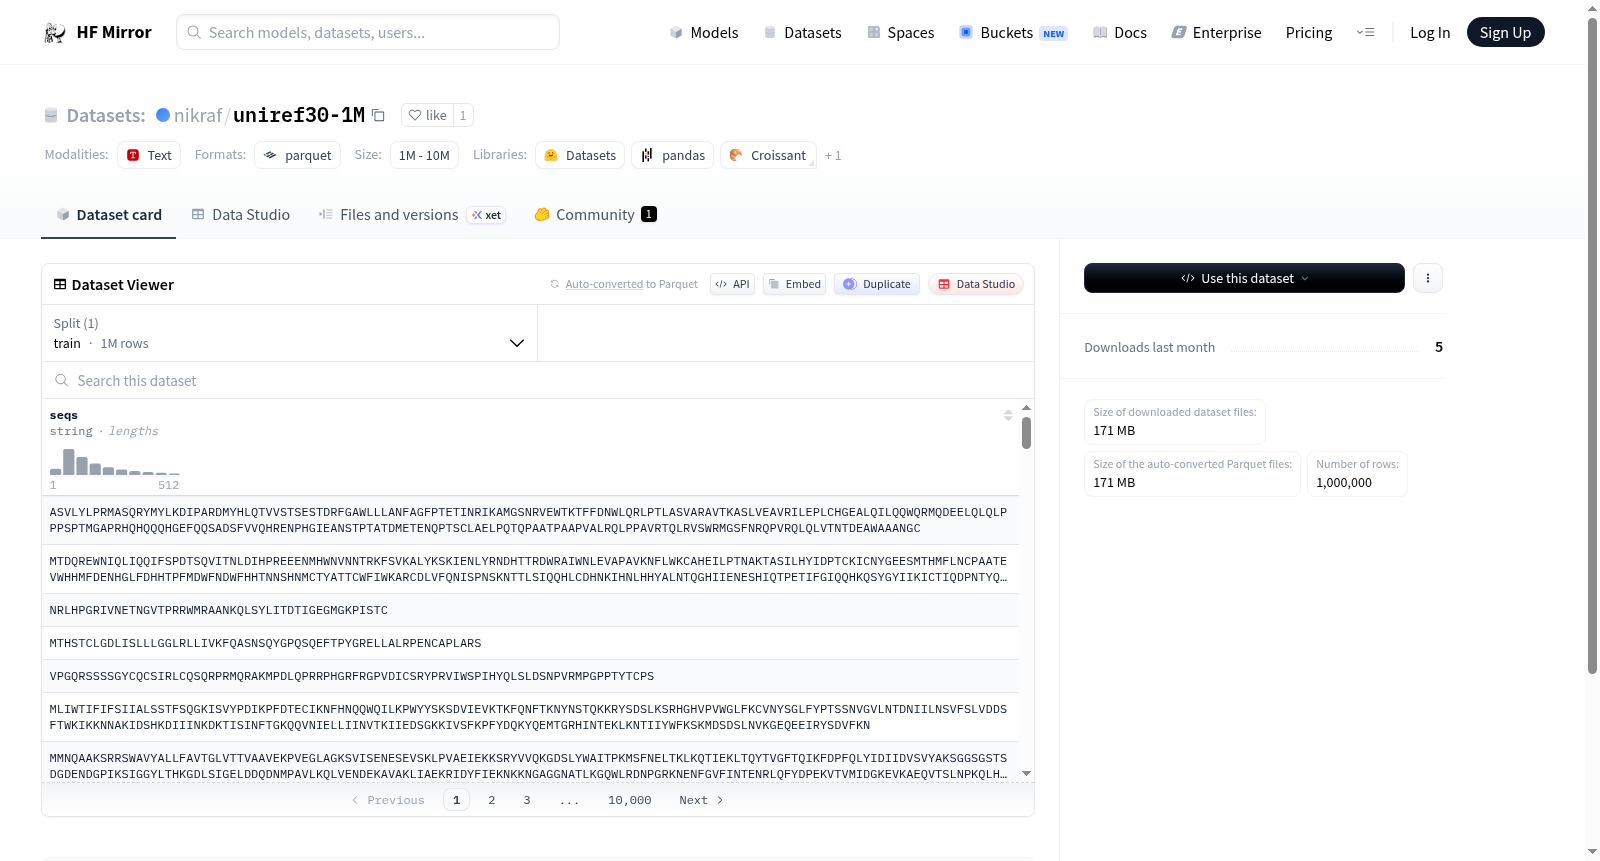Click the page vertical scrollbar
Screen dimensions: 1600x861
click(x=1592, y=347)
